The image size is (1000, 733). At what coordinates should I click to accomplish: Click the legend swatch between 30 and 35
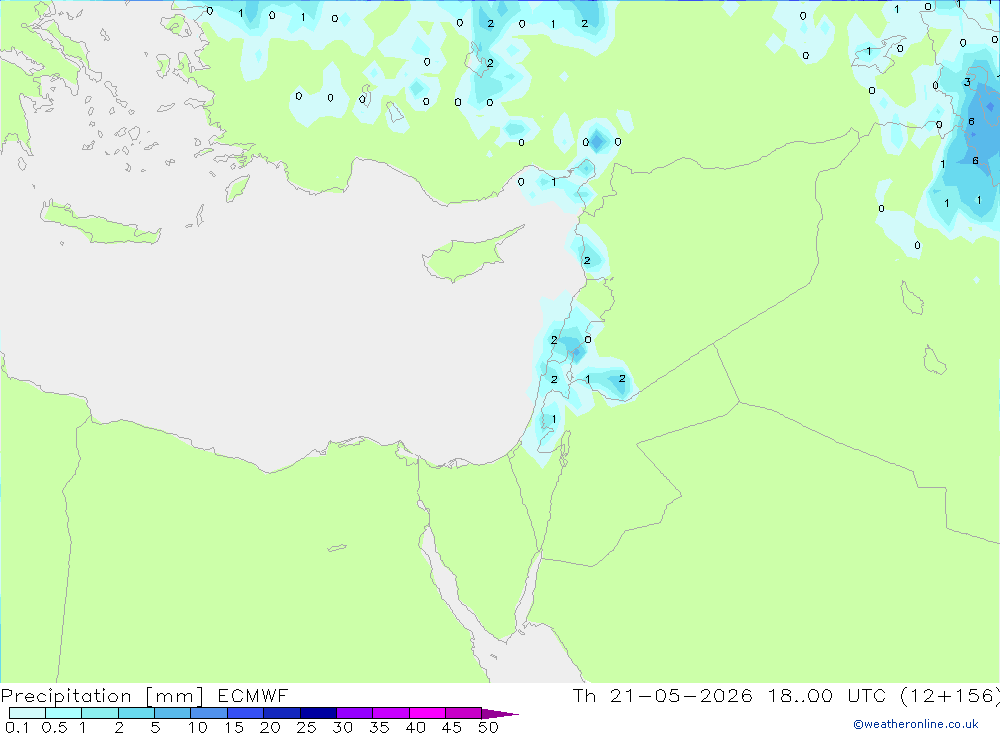coord(355,713)
